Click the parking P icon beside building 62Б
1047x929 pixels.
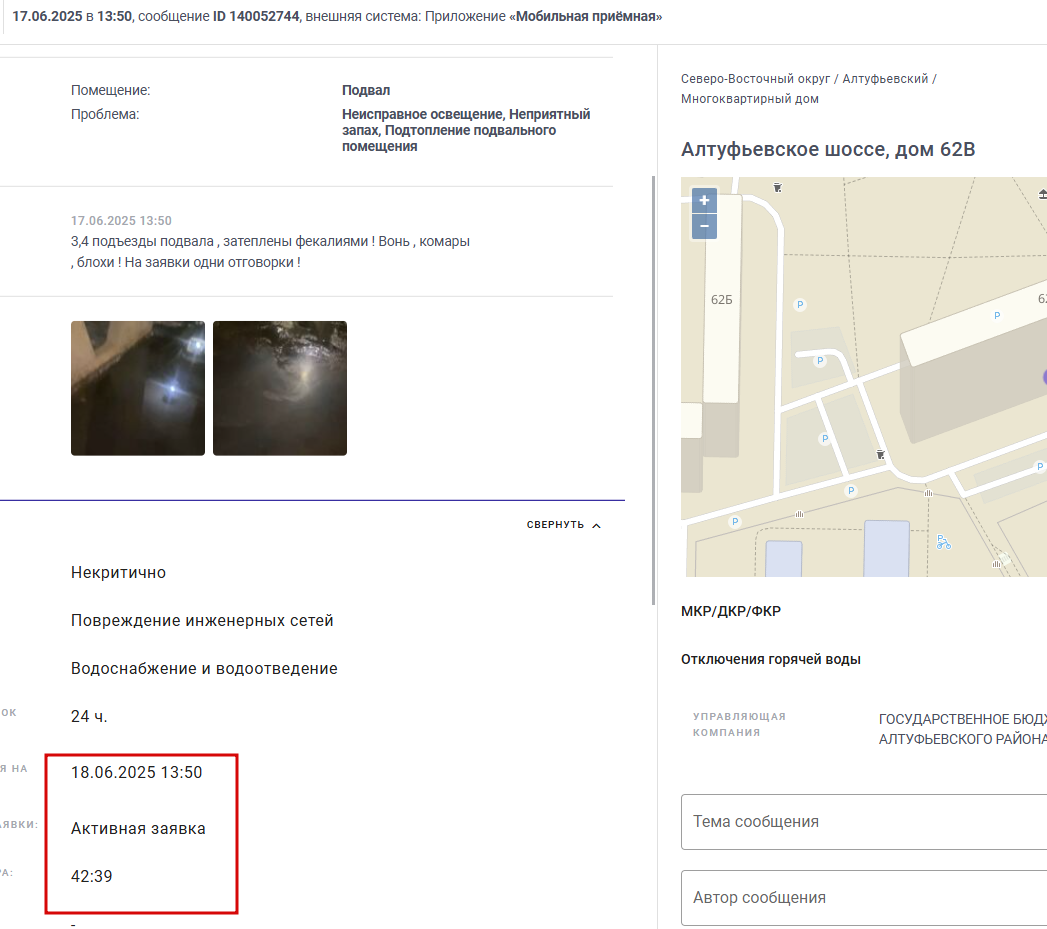click(800, 305)
